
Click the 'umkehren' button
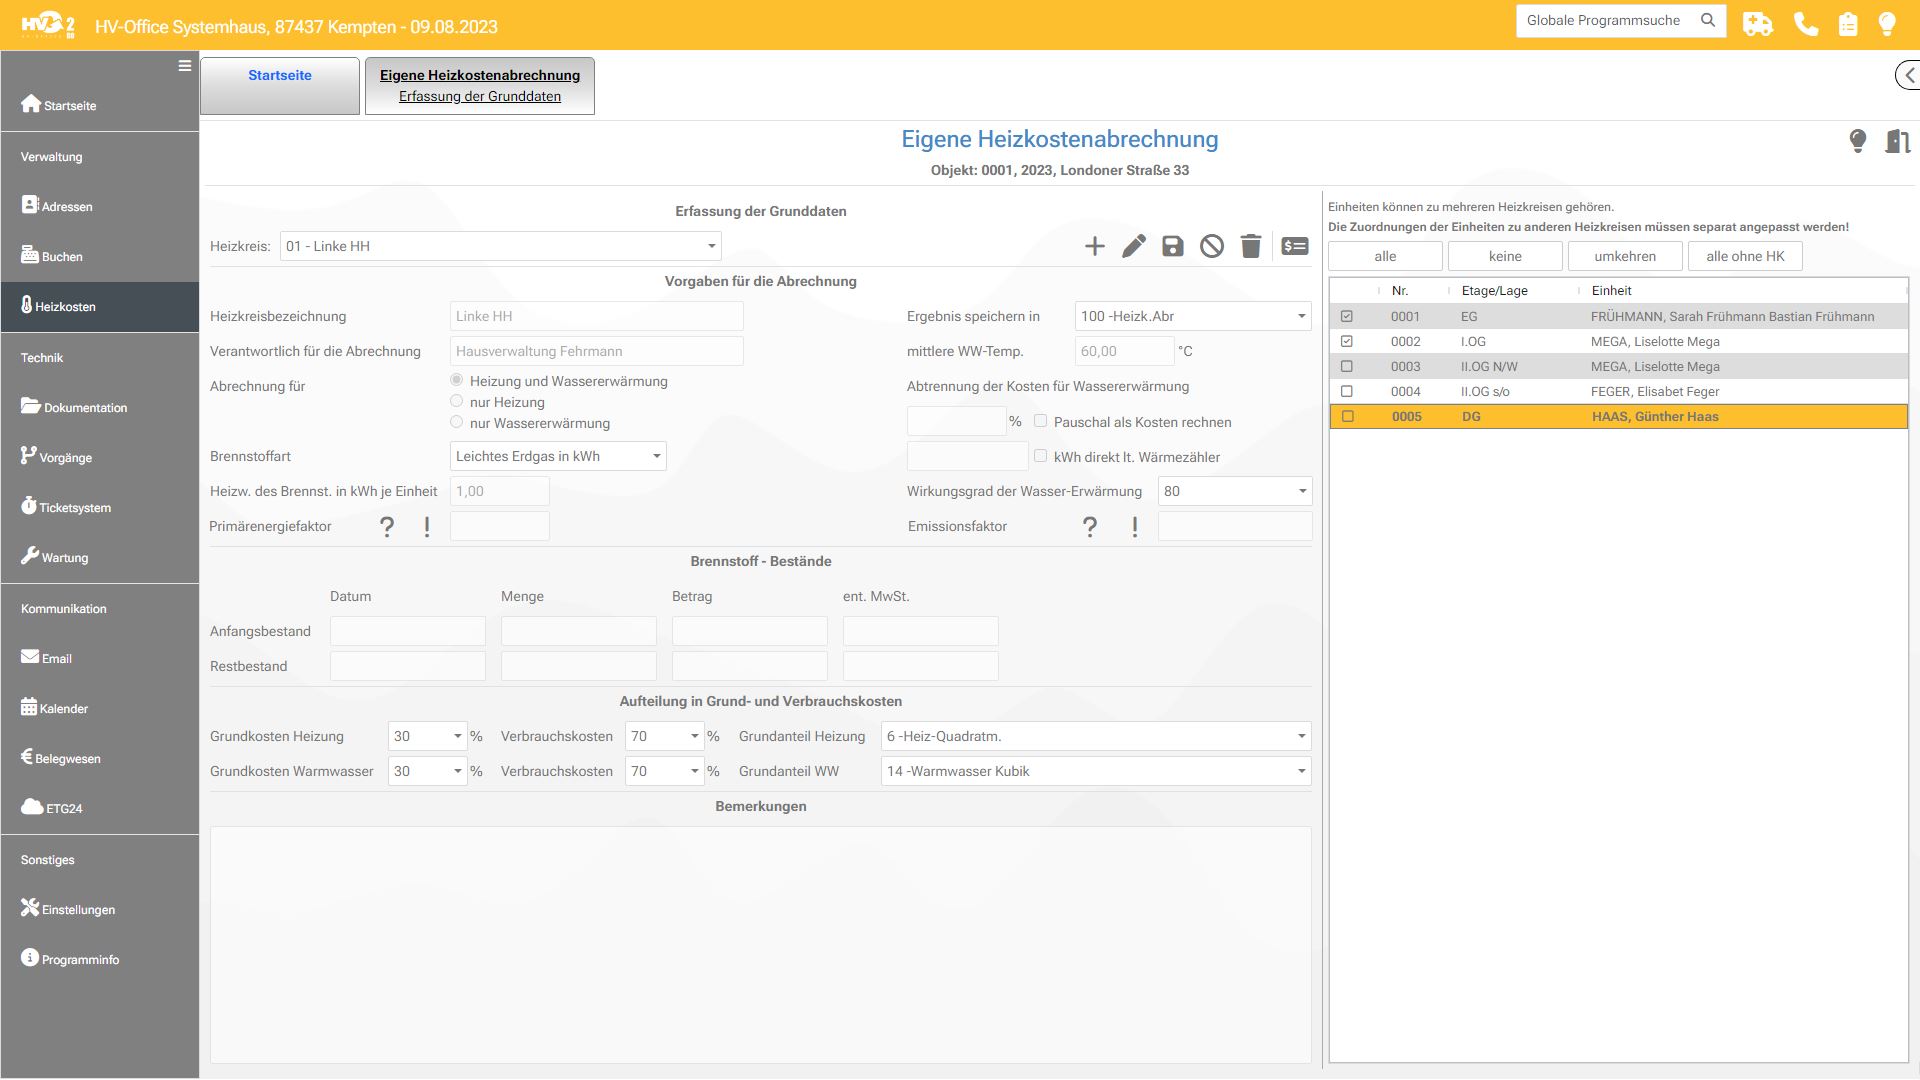1625,256
